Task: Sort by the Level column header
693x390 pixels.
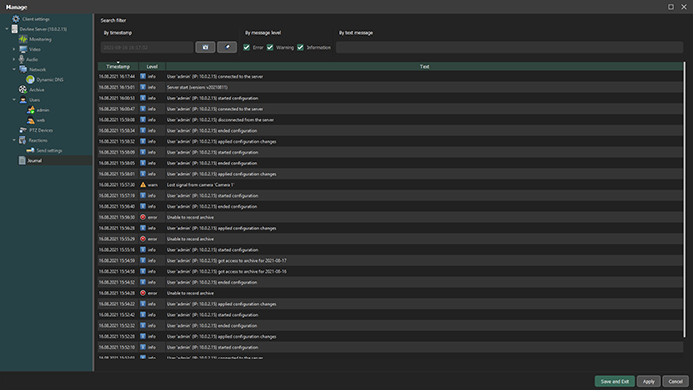Action: coord(152,66)
